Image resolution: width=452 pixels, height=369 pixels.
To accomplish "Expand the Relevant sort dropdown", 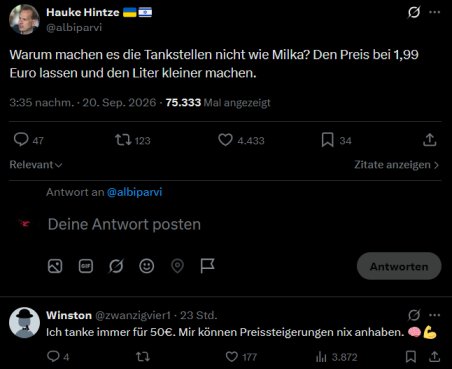I will coord(36,165).
